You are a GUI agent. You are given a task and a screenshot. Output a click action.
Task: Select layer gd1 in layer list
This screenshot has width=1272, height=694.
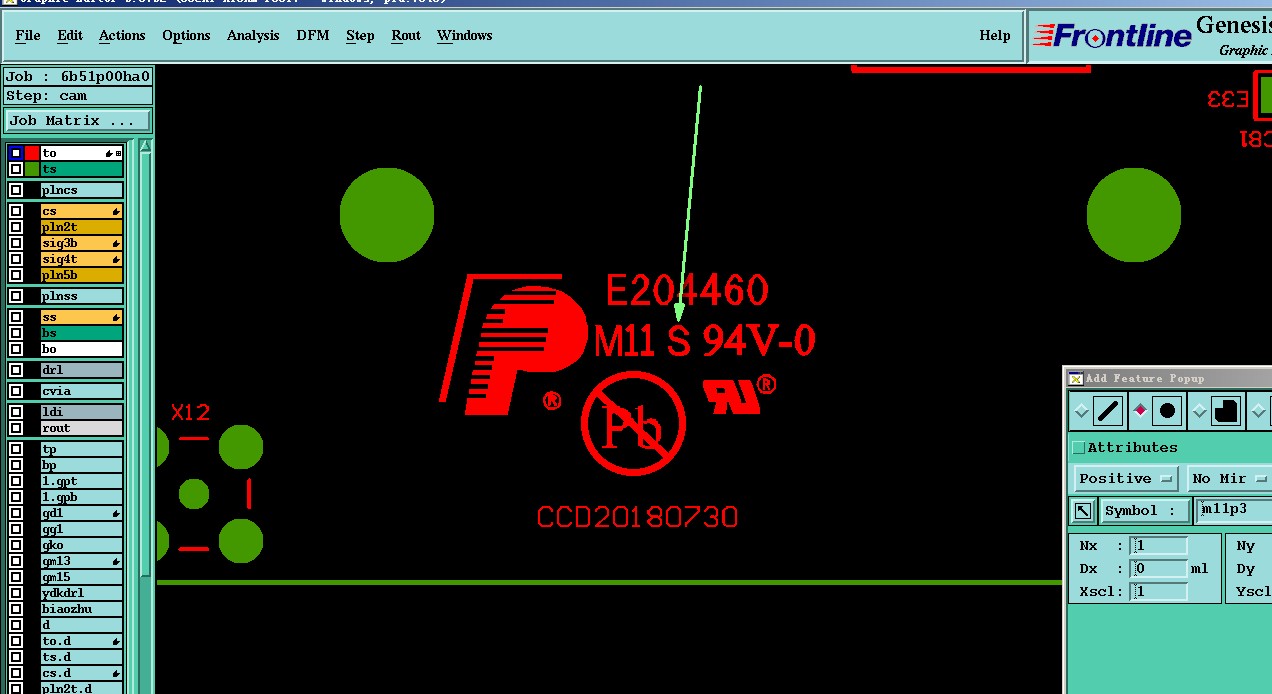click(81, 513)
